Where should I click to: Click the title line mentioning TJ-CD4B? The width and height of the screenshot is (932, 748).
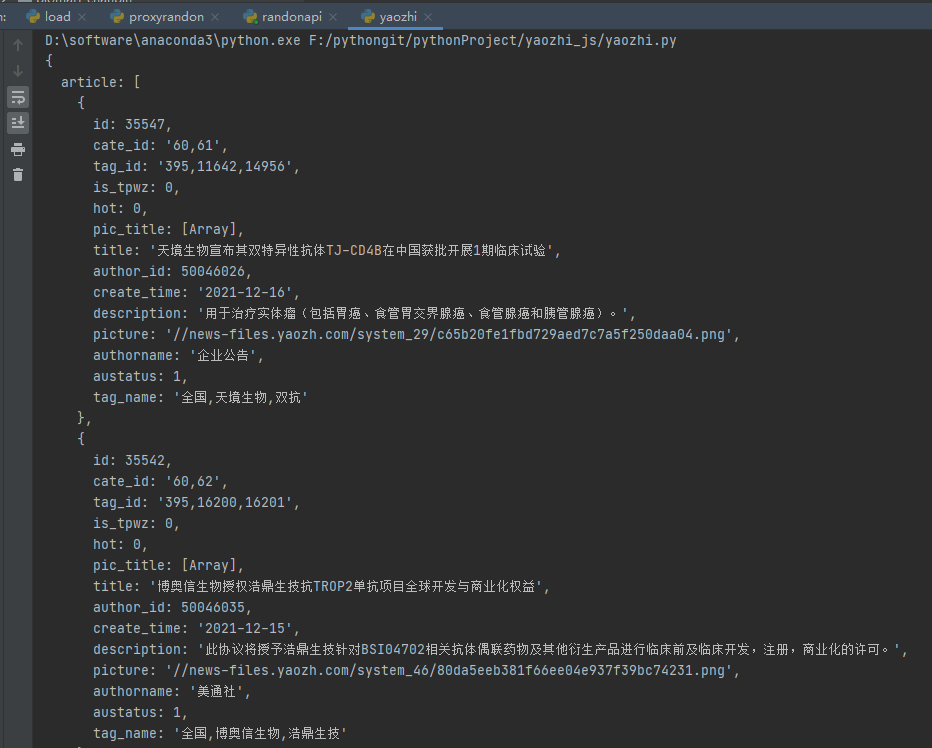click(x=326, y=250)
